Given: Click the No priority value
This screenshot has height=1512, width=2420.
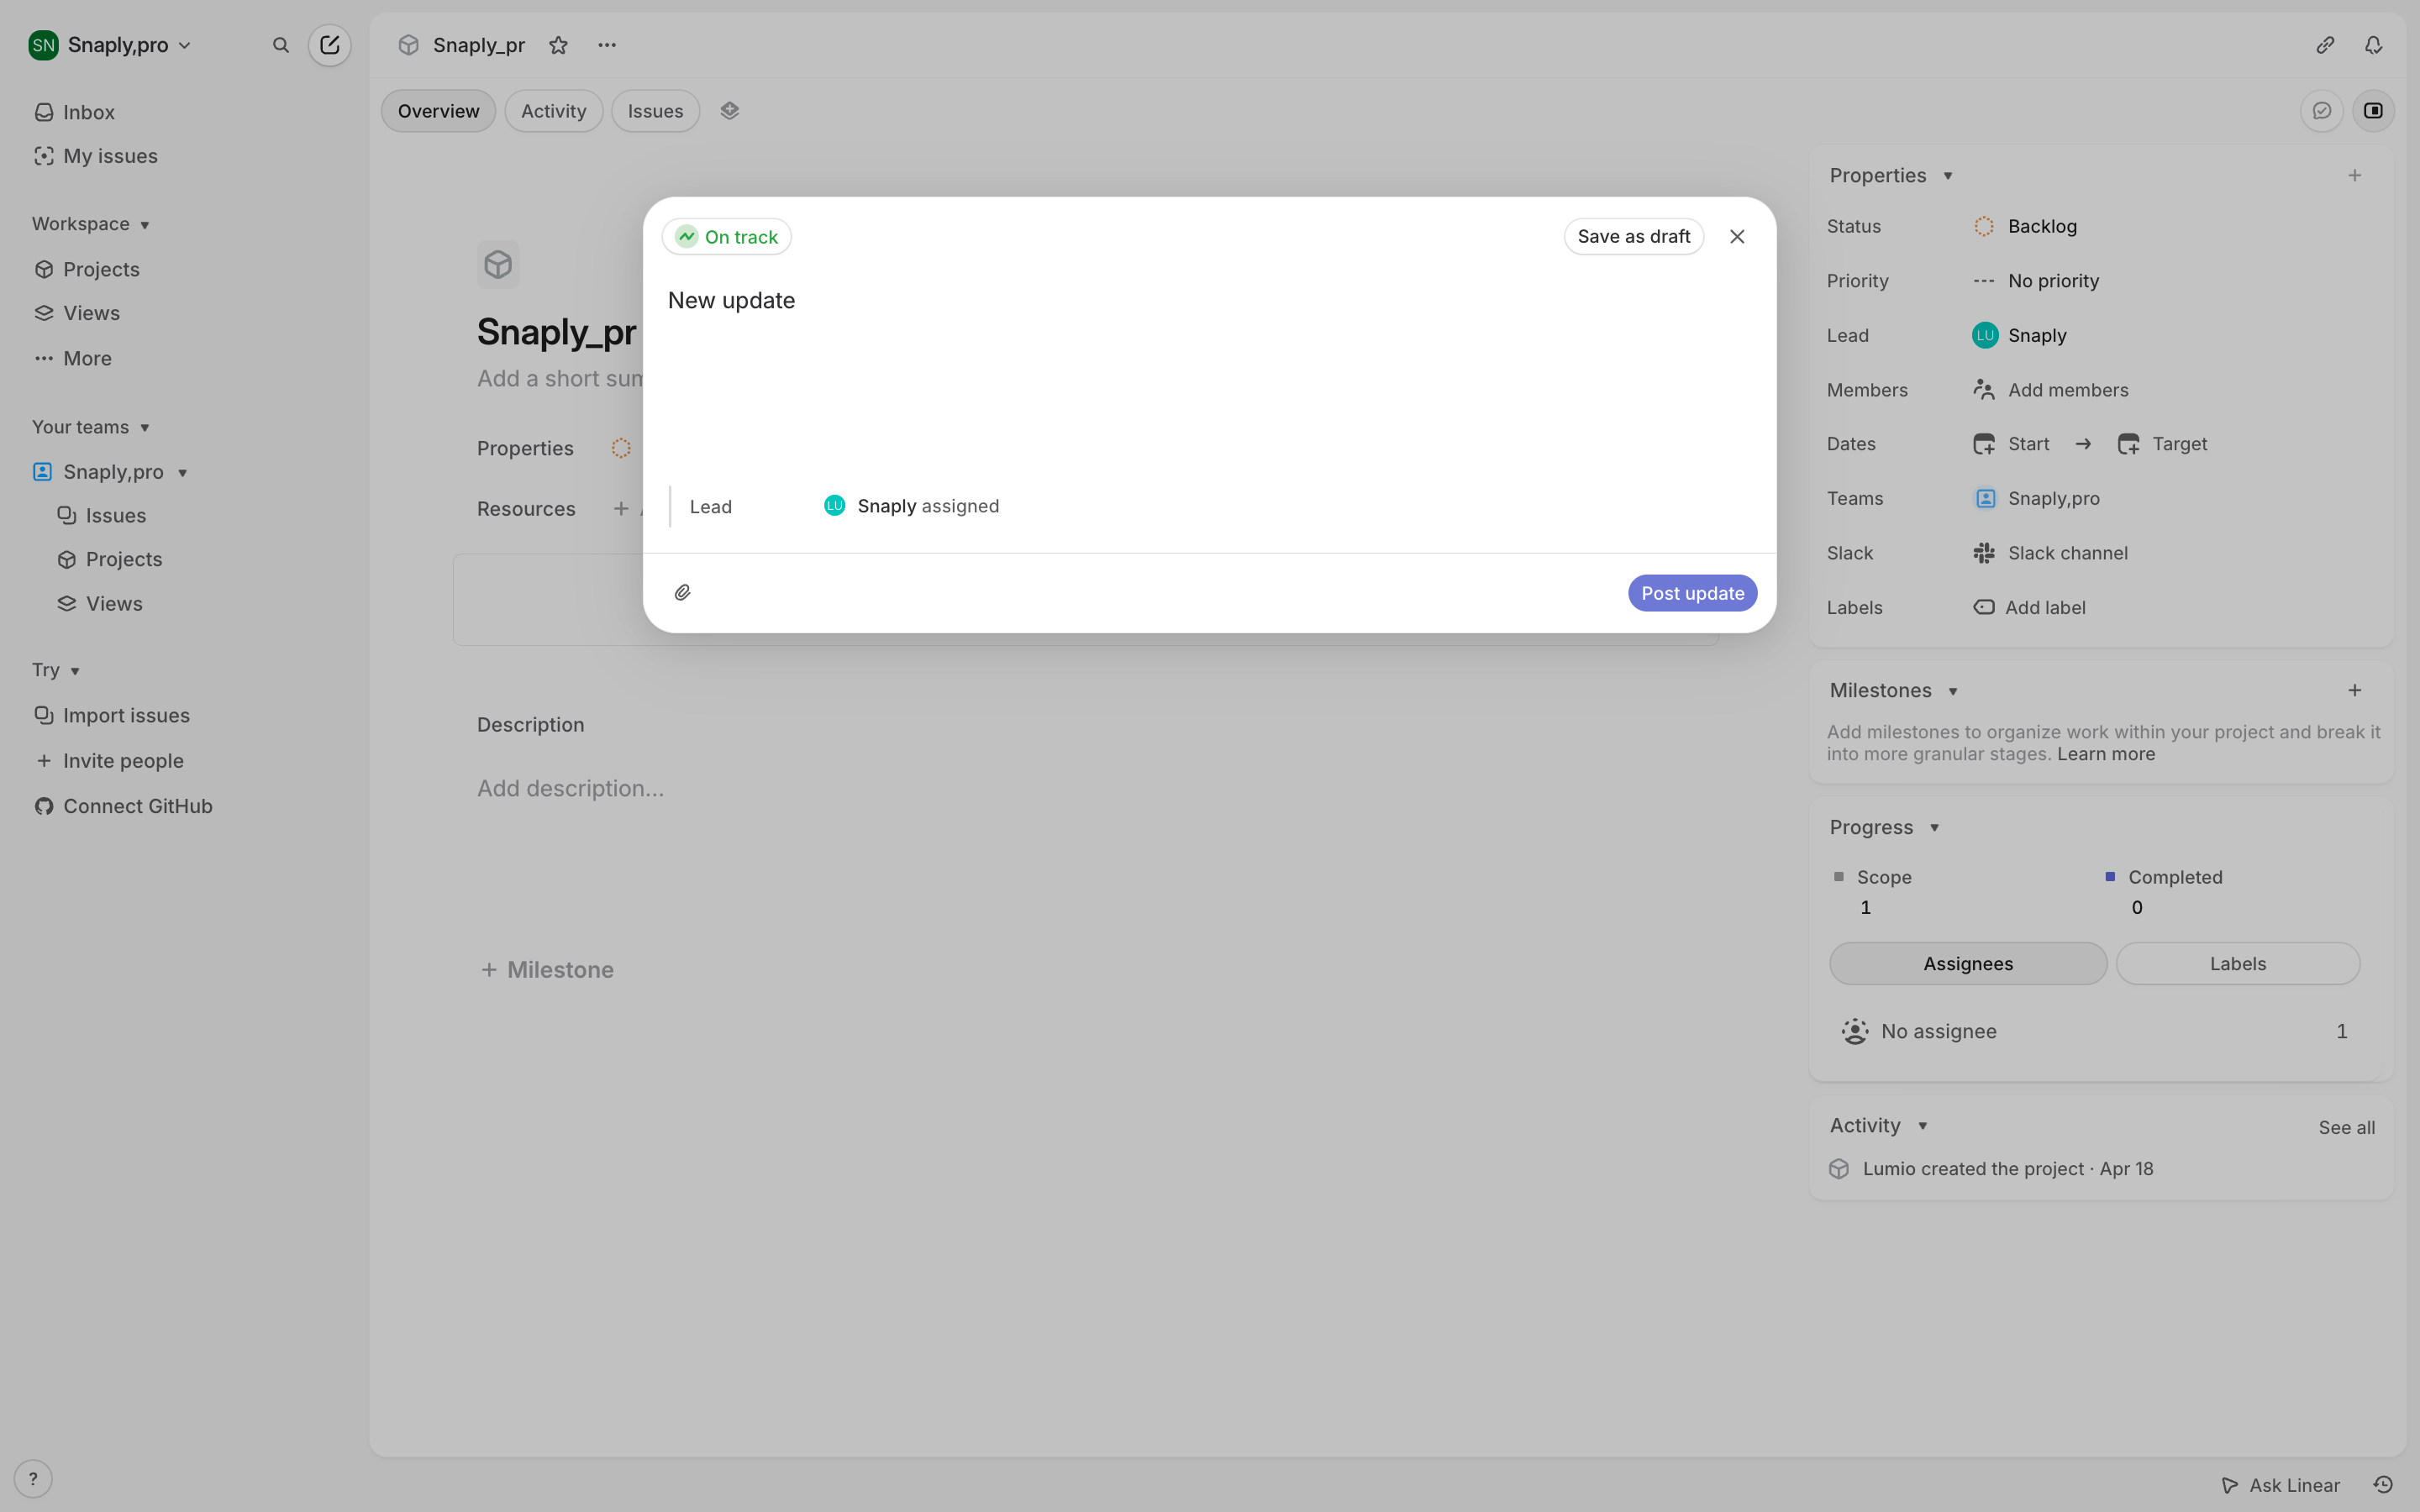Looking at the screenshot, I should click(x=2036, y=281).
